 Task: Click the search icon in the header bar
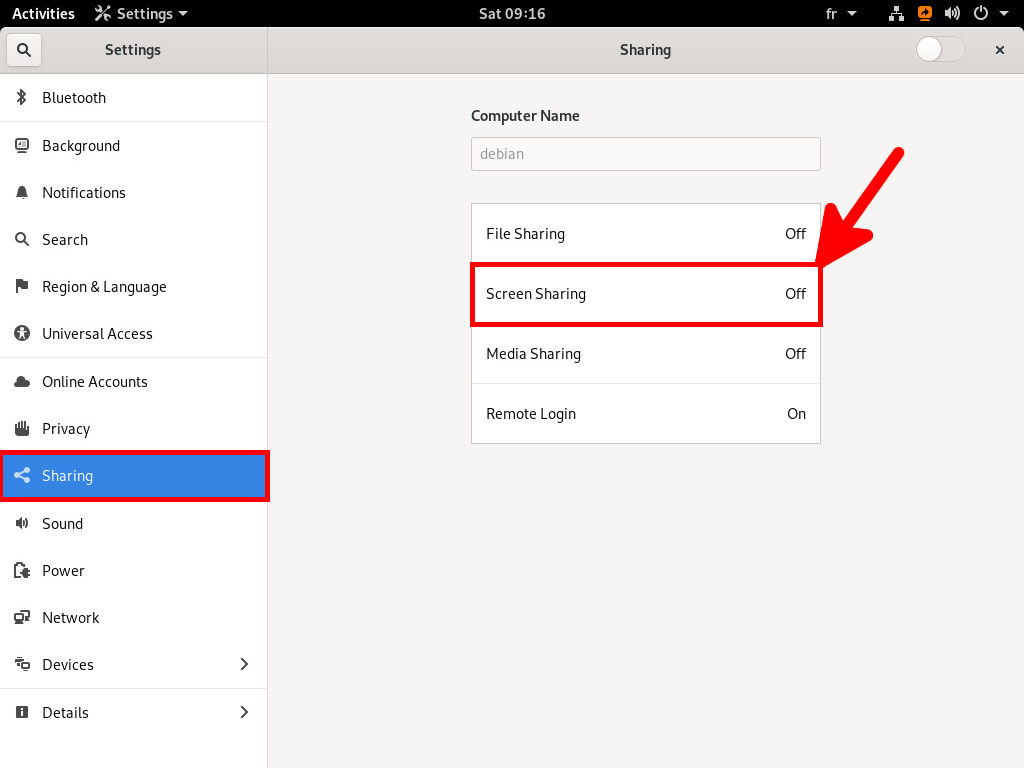22,49
